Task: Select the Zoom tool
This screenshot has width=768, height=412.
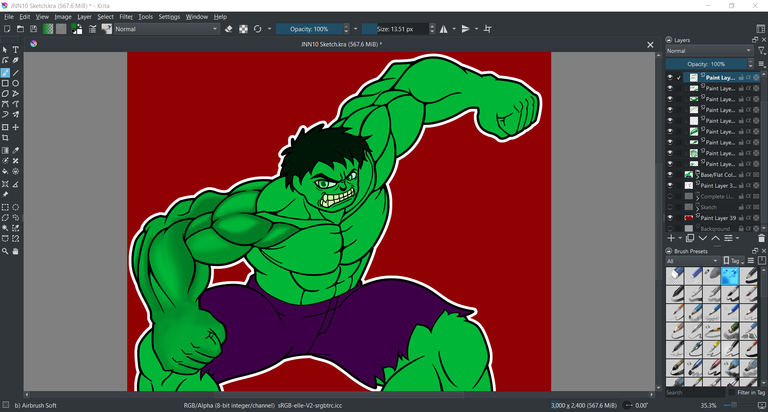Action: [5, 251]
